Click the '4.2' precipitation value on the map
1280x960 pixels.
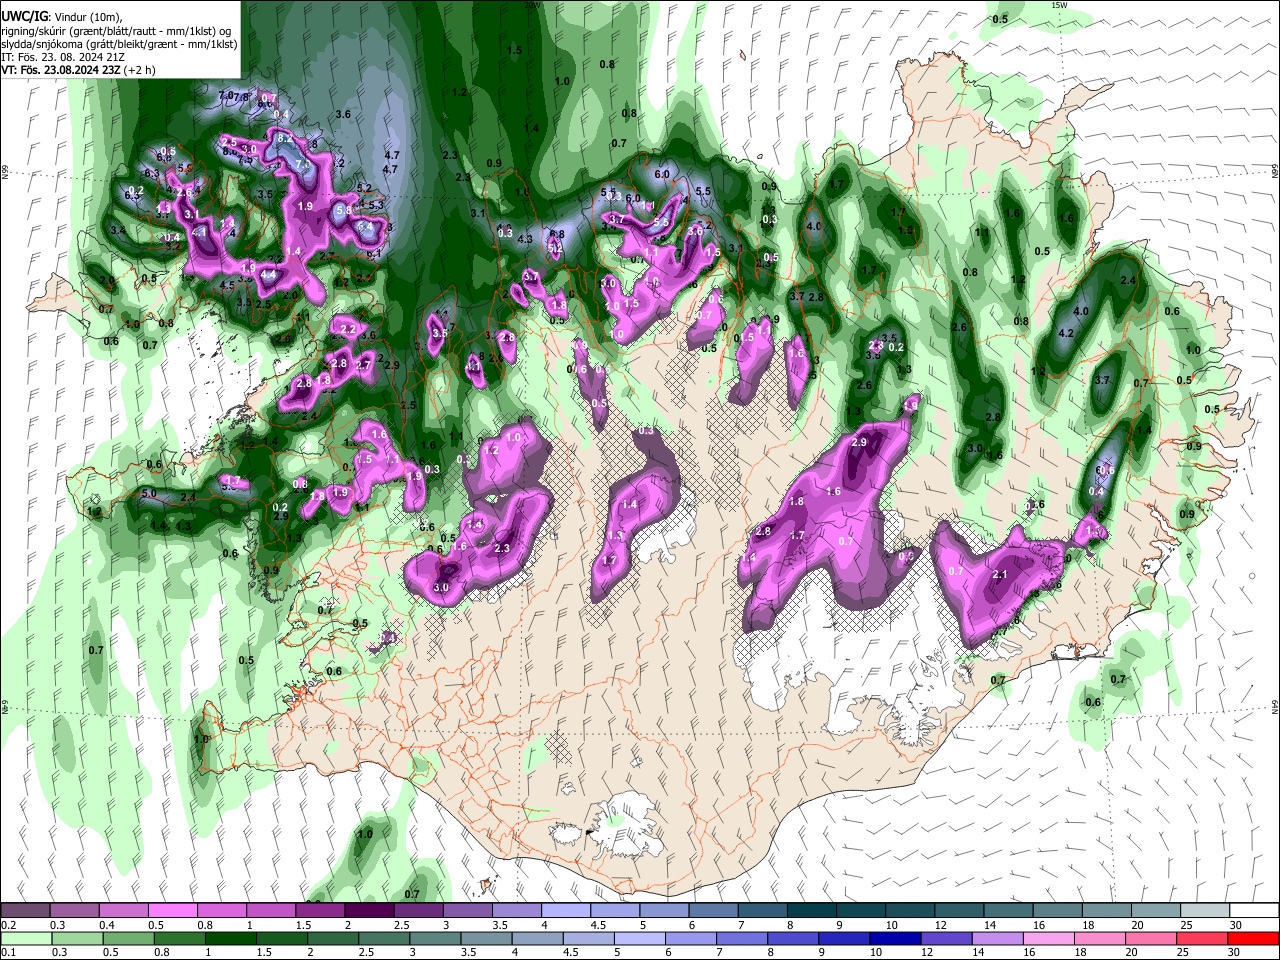[x=1065, y=333]
